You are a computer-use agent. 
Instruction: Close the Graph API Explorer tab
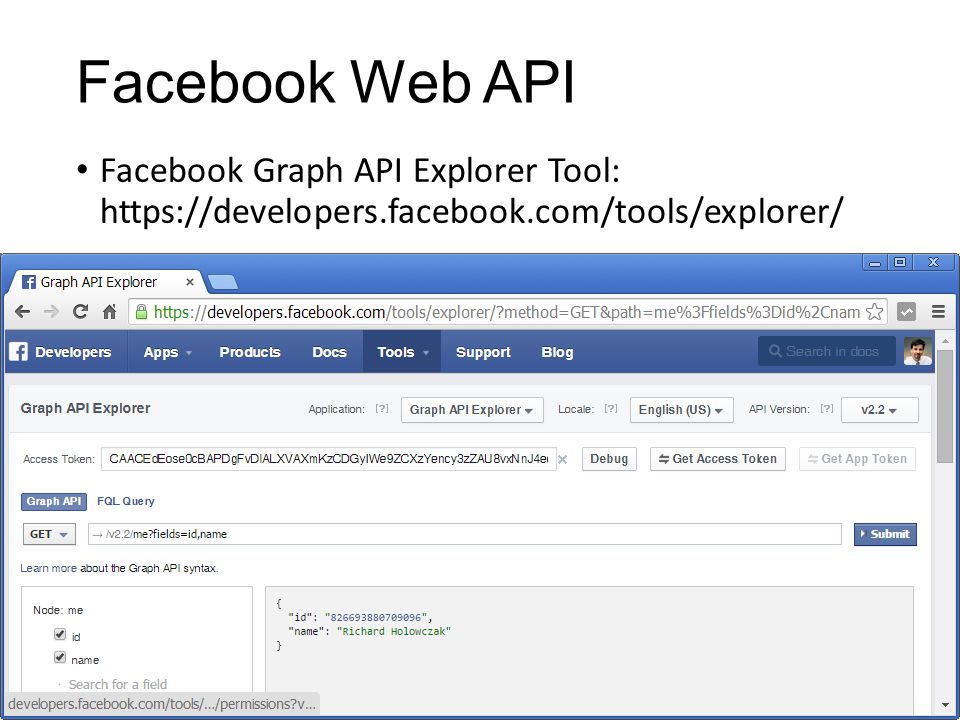tap(190, 282)
